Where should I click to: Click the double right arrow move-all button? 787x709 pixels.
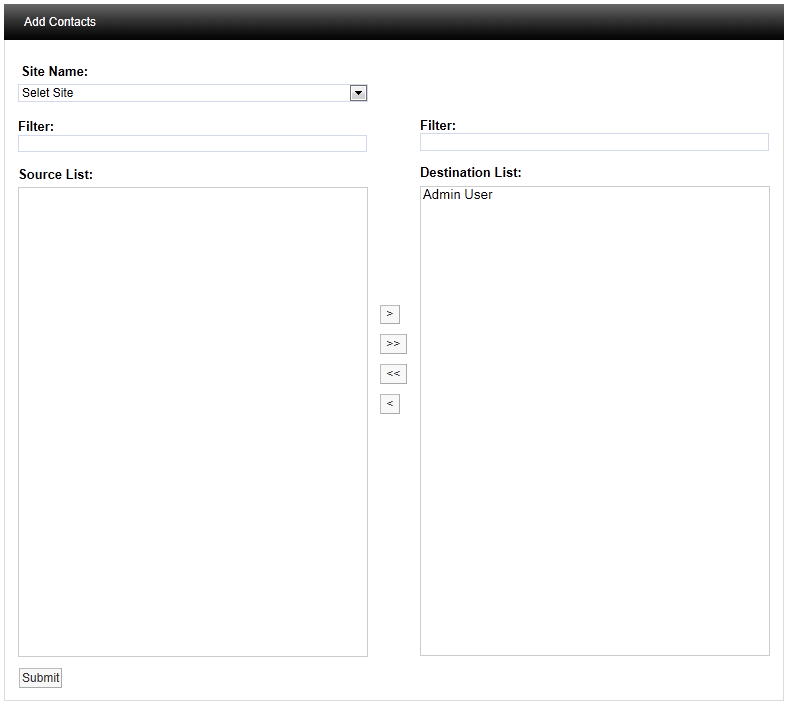(393, 344)
